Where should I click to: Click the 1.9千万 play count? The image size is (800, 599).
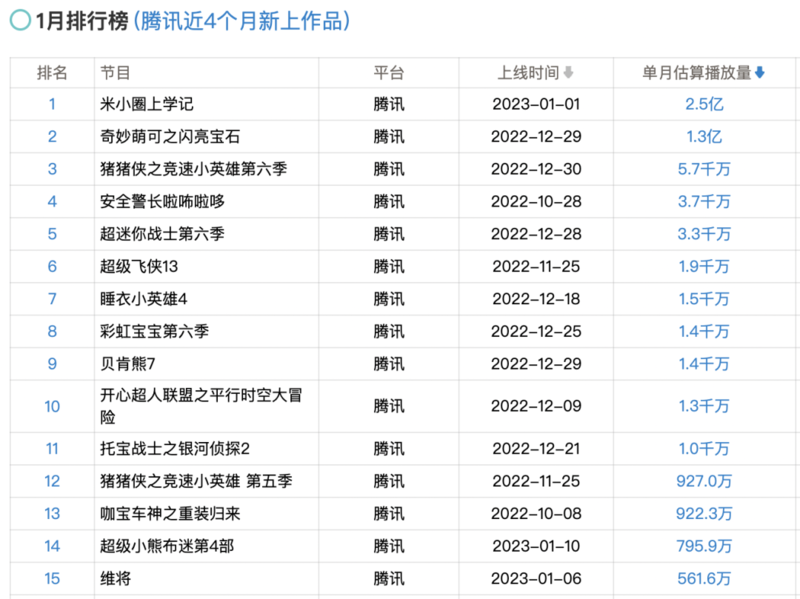coord(704,266)
